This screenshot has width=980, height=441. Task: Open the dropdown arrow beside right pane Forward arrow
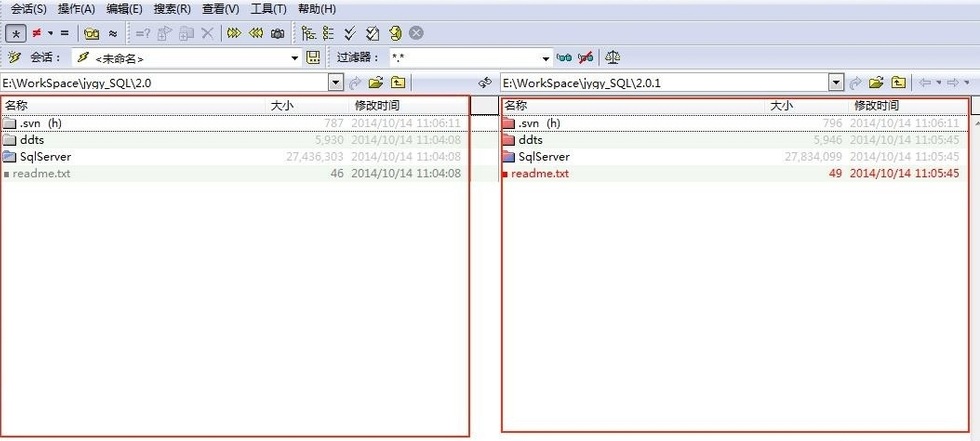[x=967, y=82]
